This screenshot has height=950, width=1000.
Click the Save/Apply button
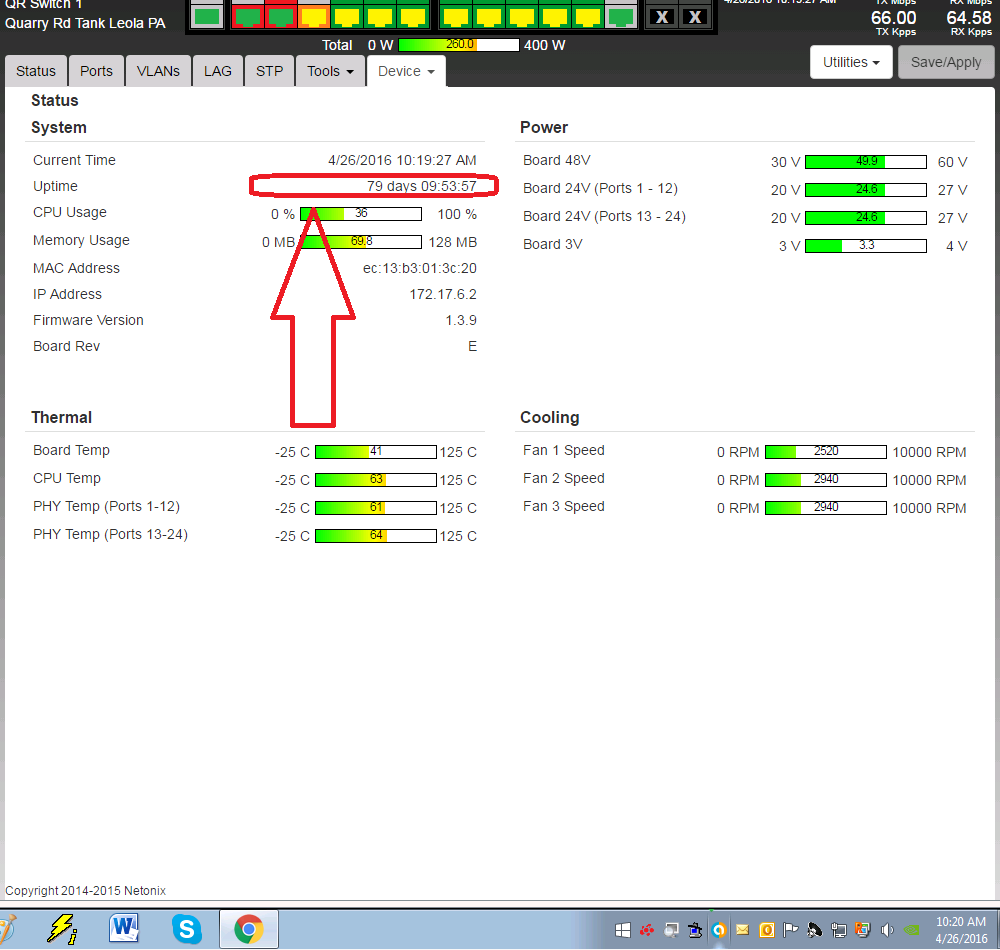coord(946,62)
